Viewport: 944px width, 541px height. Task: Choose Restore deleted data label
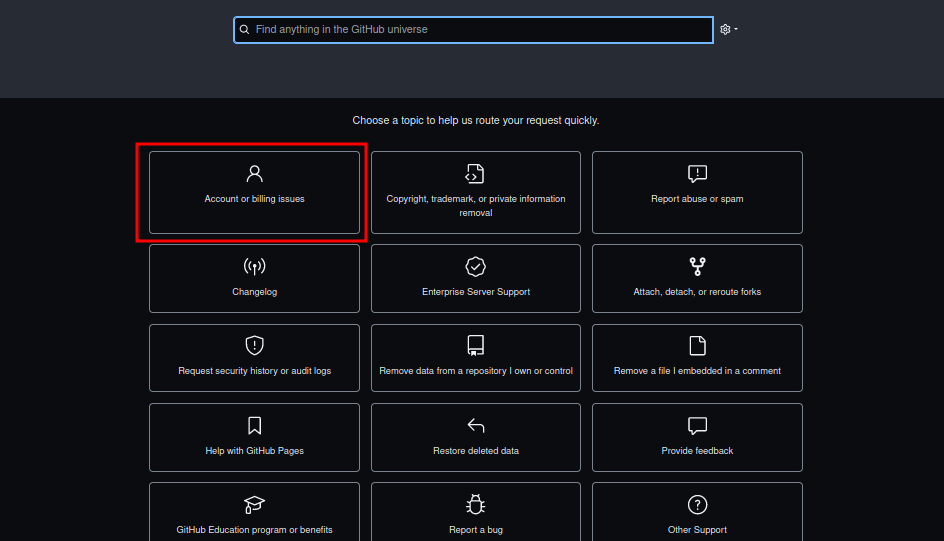point(476,451)
